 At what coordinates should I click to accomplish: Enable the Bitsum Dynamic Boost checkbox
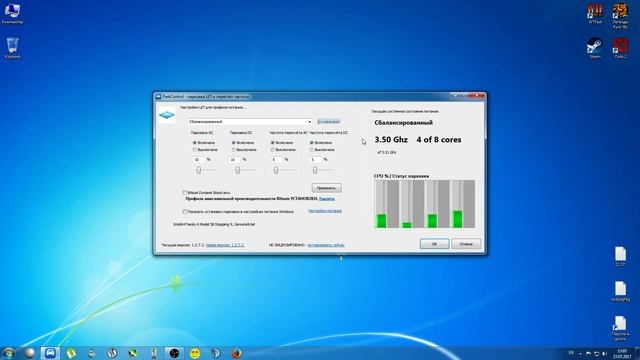click(x=185, y=192)
